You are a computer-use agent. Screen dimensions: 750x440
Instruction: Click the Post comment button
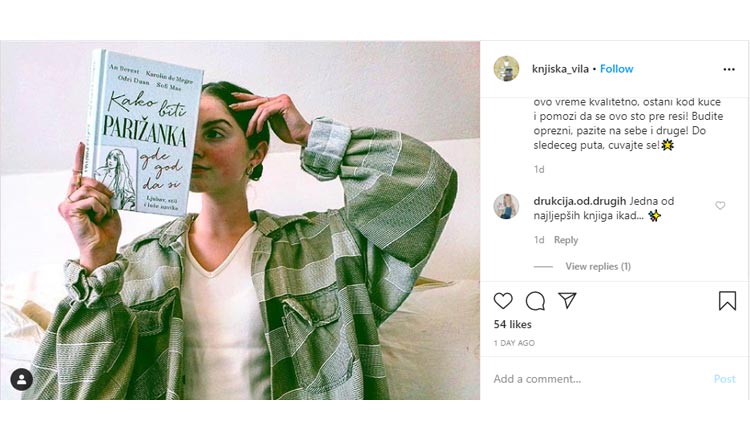724,379
